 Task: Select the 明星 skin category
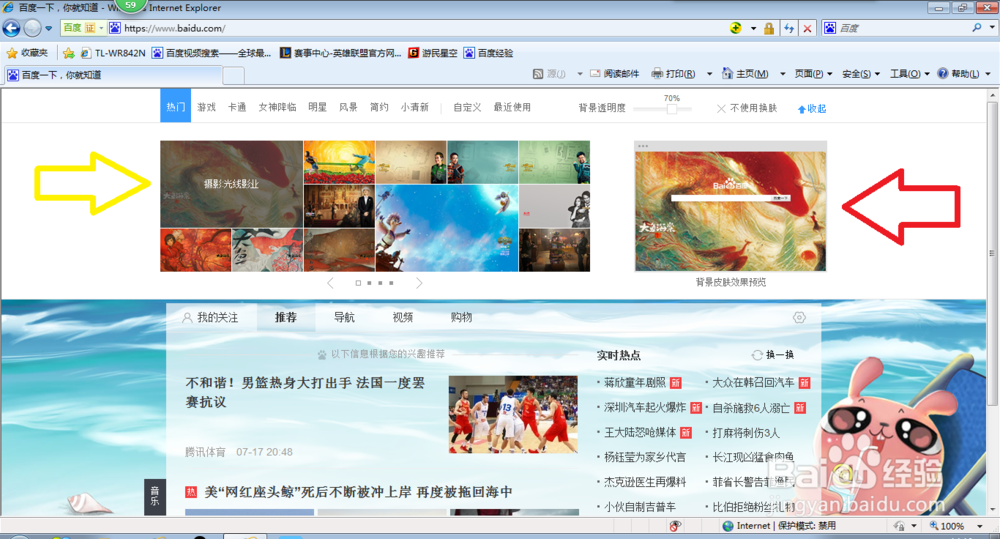click(318, 107)
